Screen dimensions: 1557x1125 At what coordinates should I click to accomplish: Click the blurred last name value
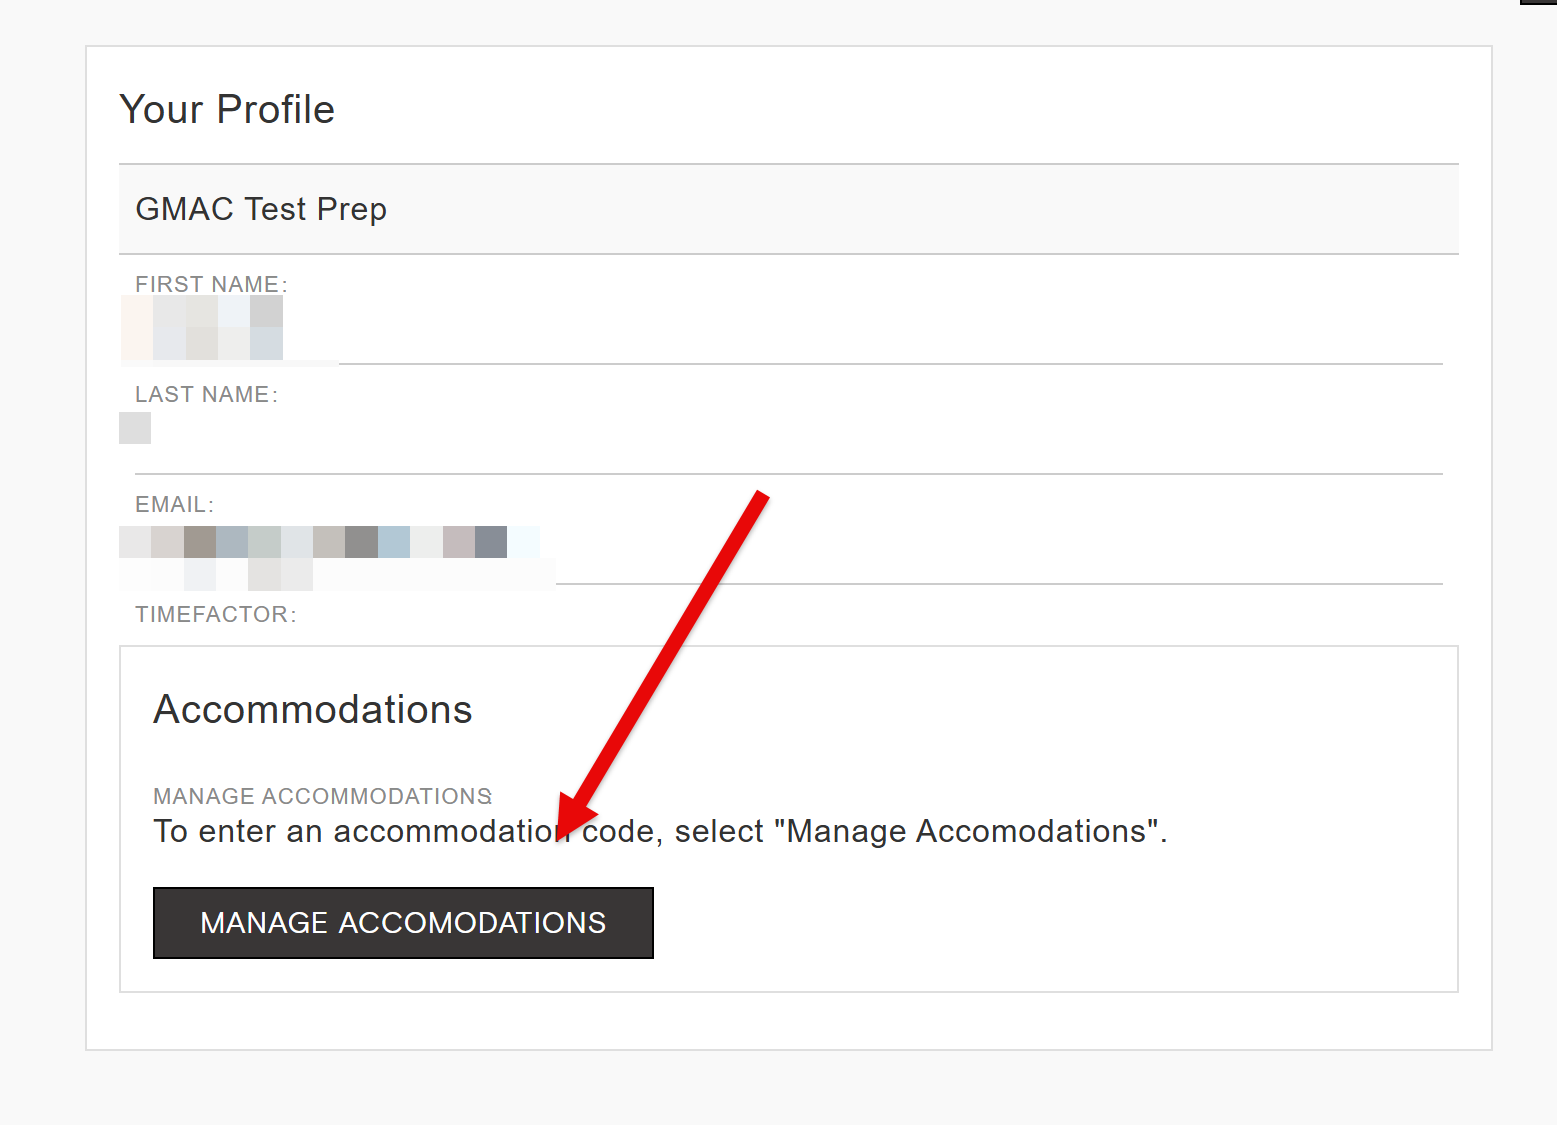click(135, 428)
